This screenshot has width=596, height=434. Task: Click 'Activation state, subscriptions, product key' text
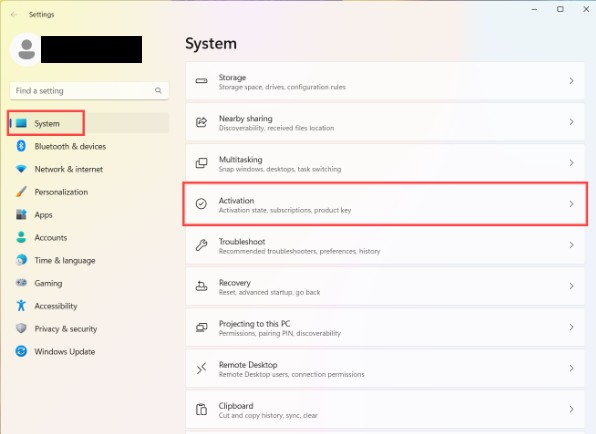pos(285,210)
